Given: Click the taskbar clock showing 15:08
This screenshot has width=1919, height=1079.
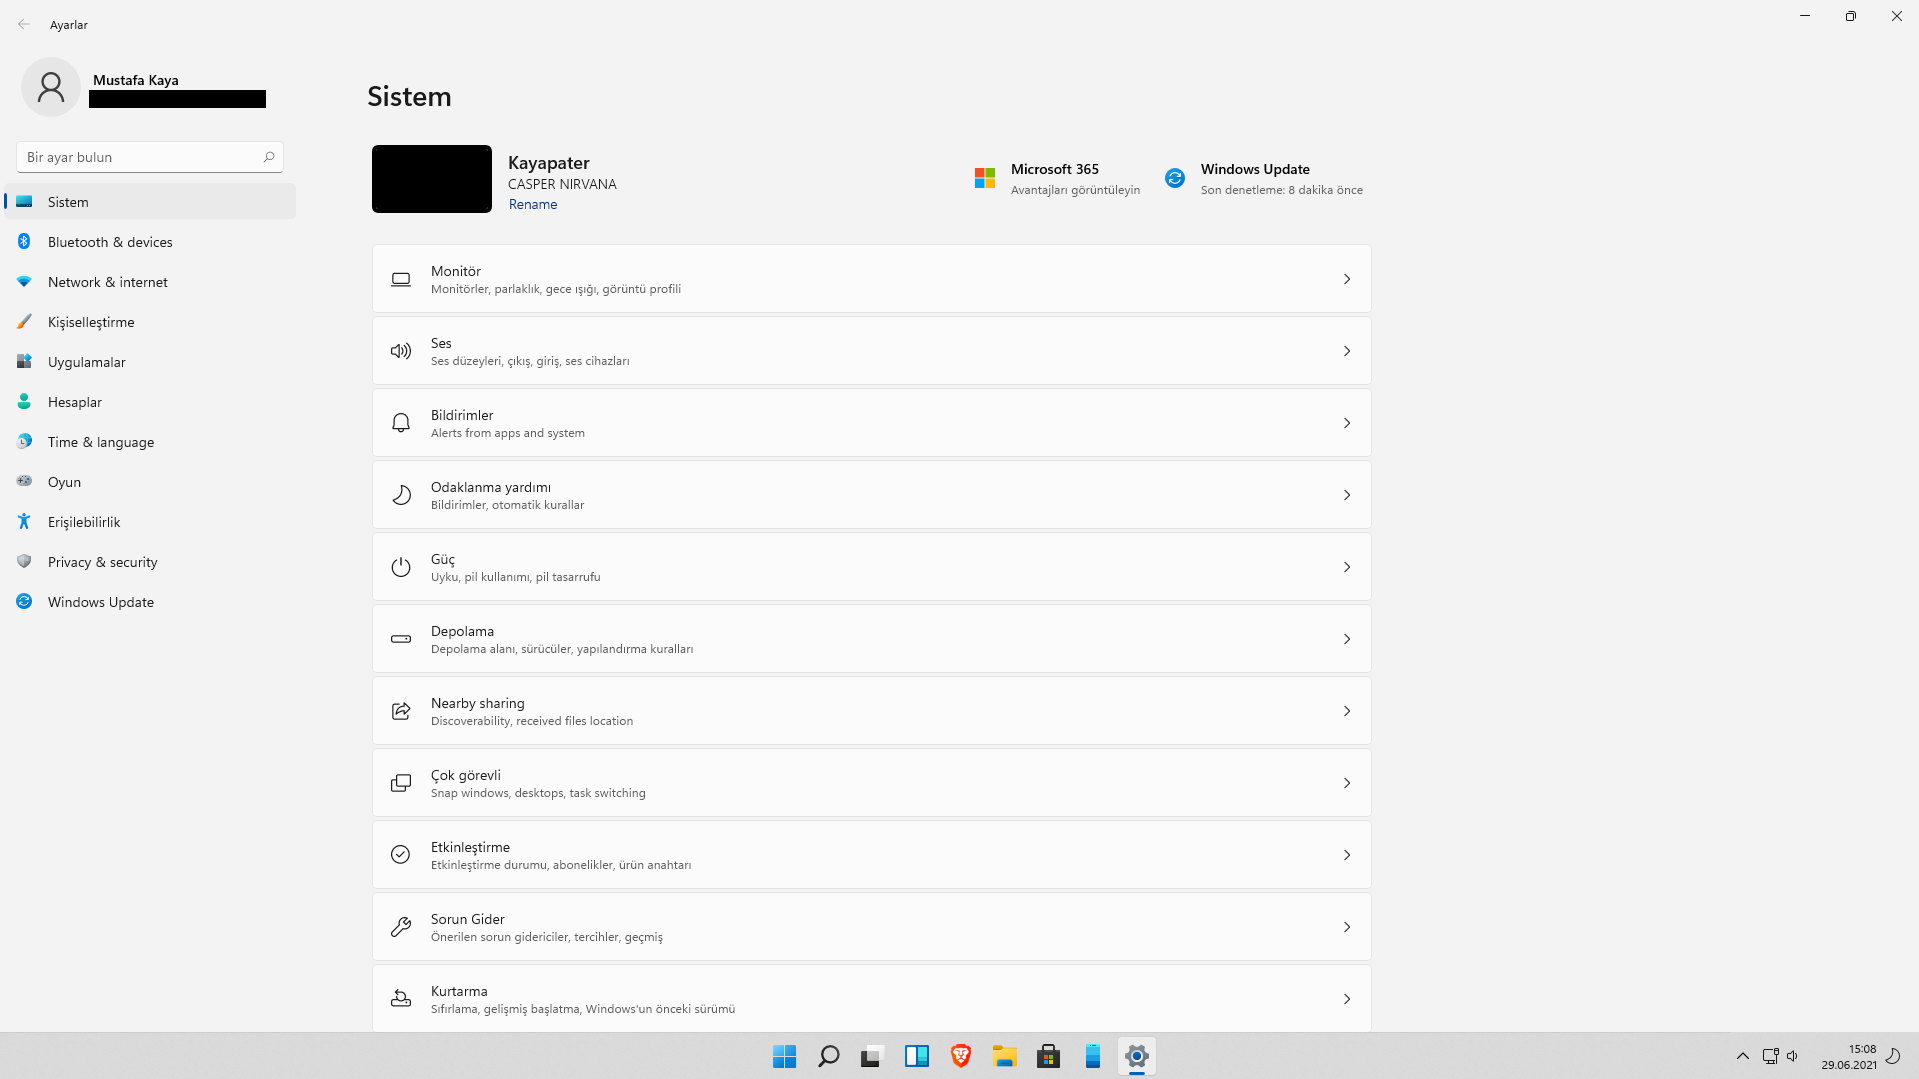Looking at the screenshot, I should (x=1849, y=1056).
